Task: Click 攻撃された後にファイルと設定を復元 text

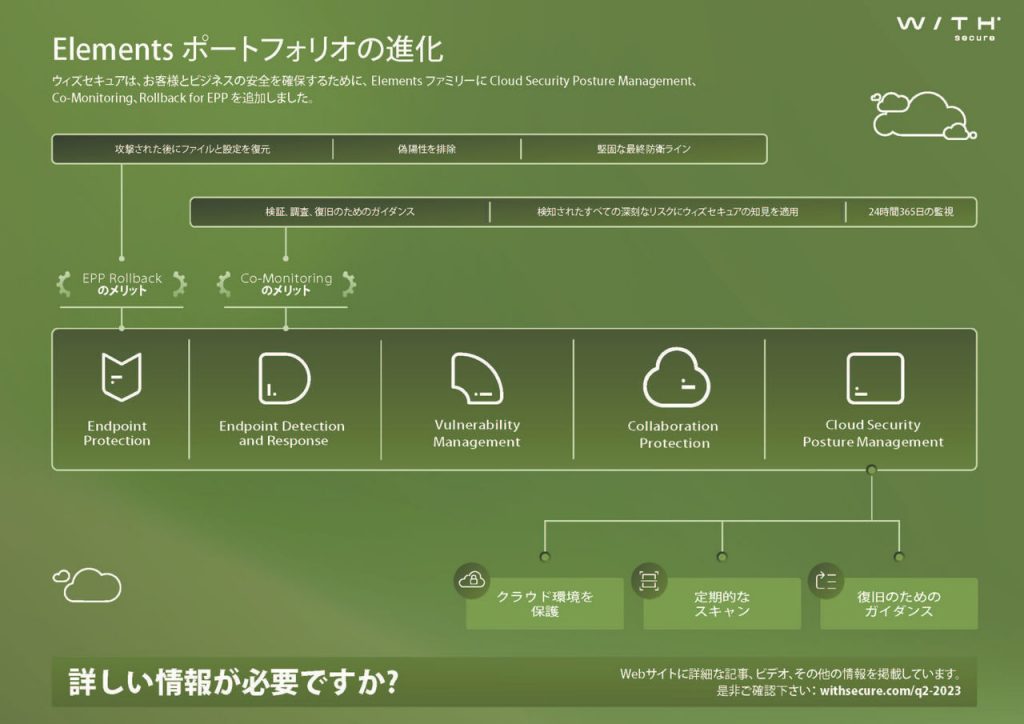Action: (192, 149)
